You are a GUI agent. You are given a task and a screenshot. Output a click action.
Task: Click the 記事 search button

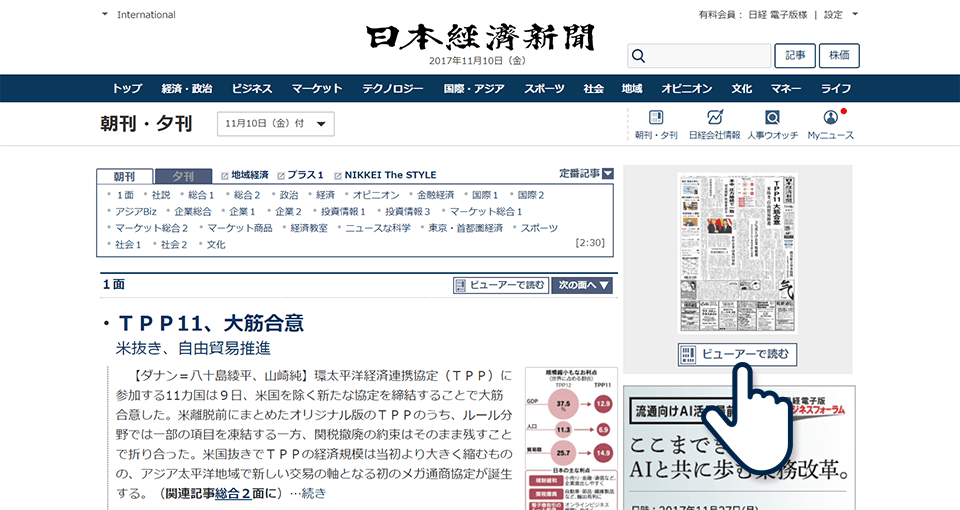[794, 56]
